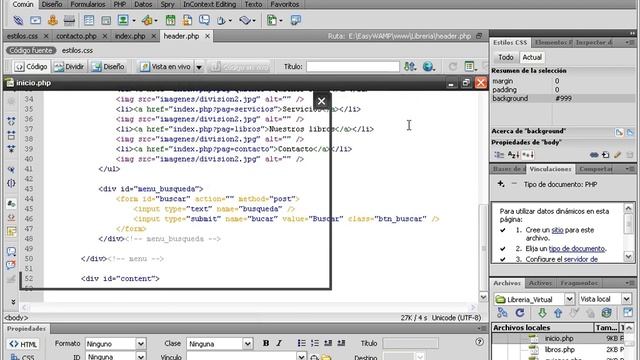Viewport: 640px width, 360px height.
Task: Open the Libreria_Virtual site dropdown
Action: [x=569, y=299]
